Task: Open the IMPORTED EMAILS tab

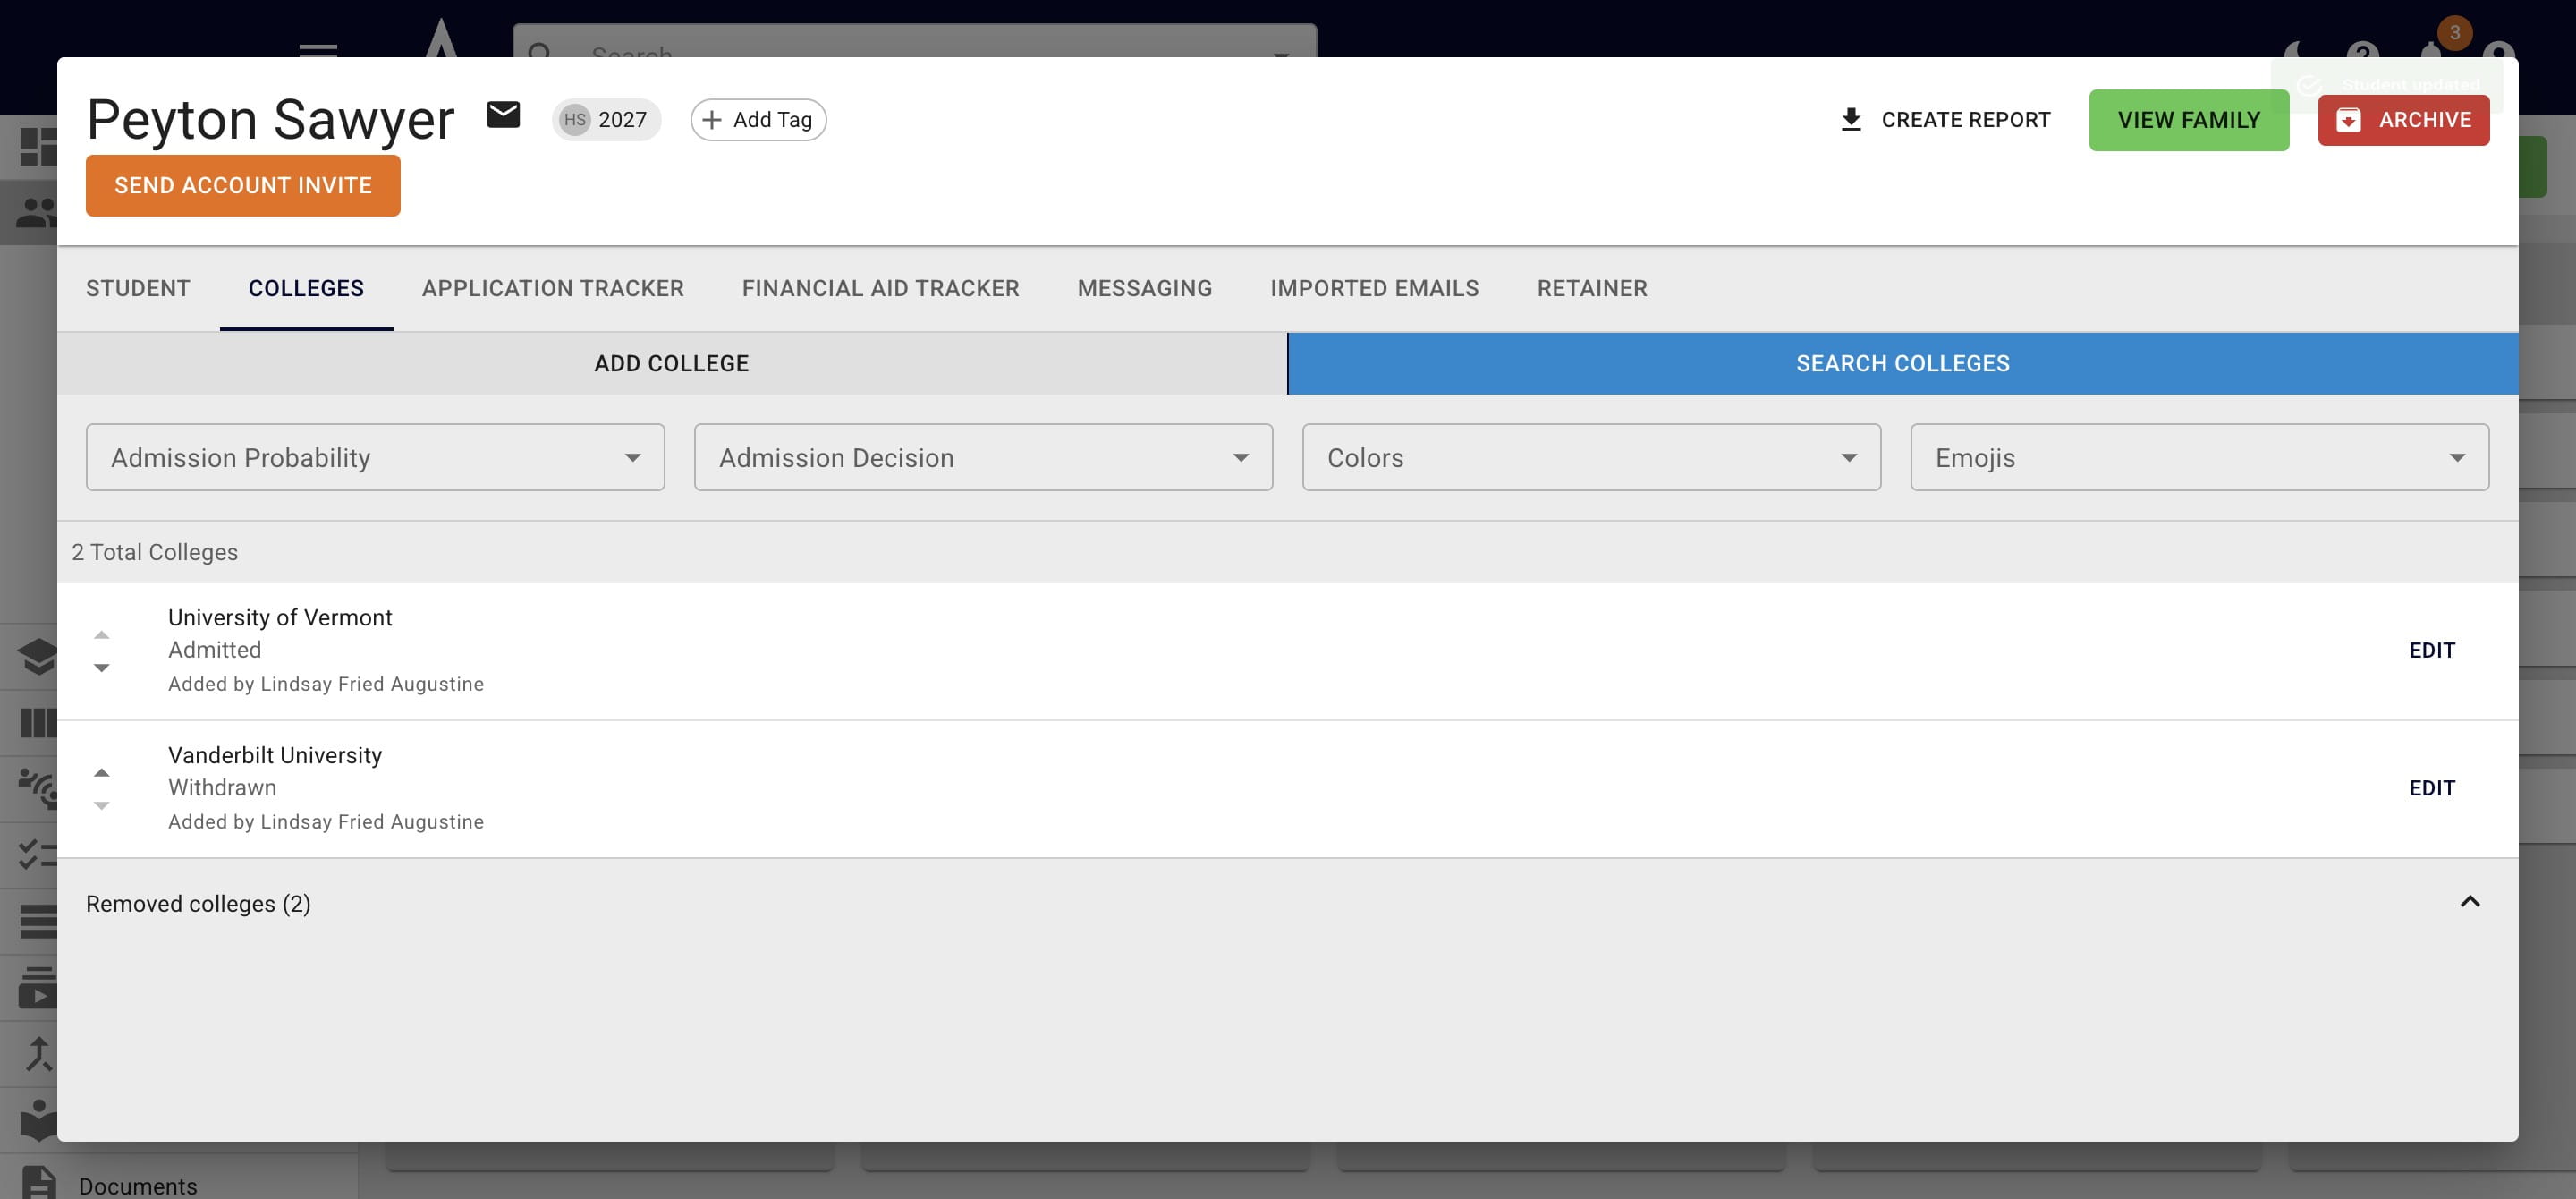Action: (x=1375, y=288)
